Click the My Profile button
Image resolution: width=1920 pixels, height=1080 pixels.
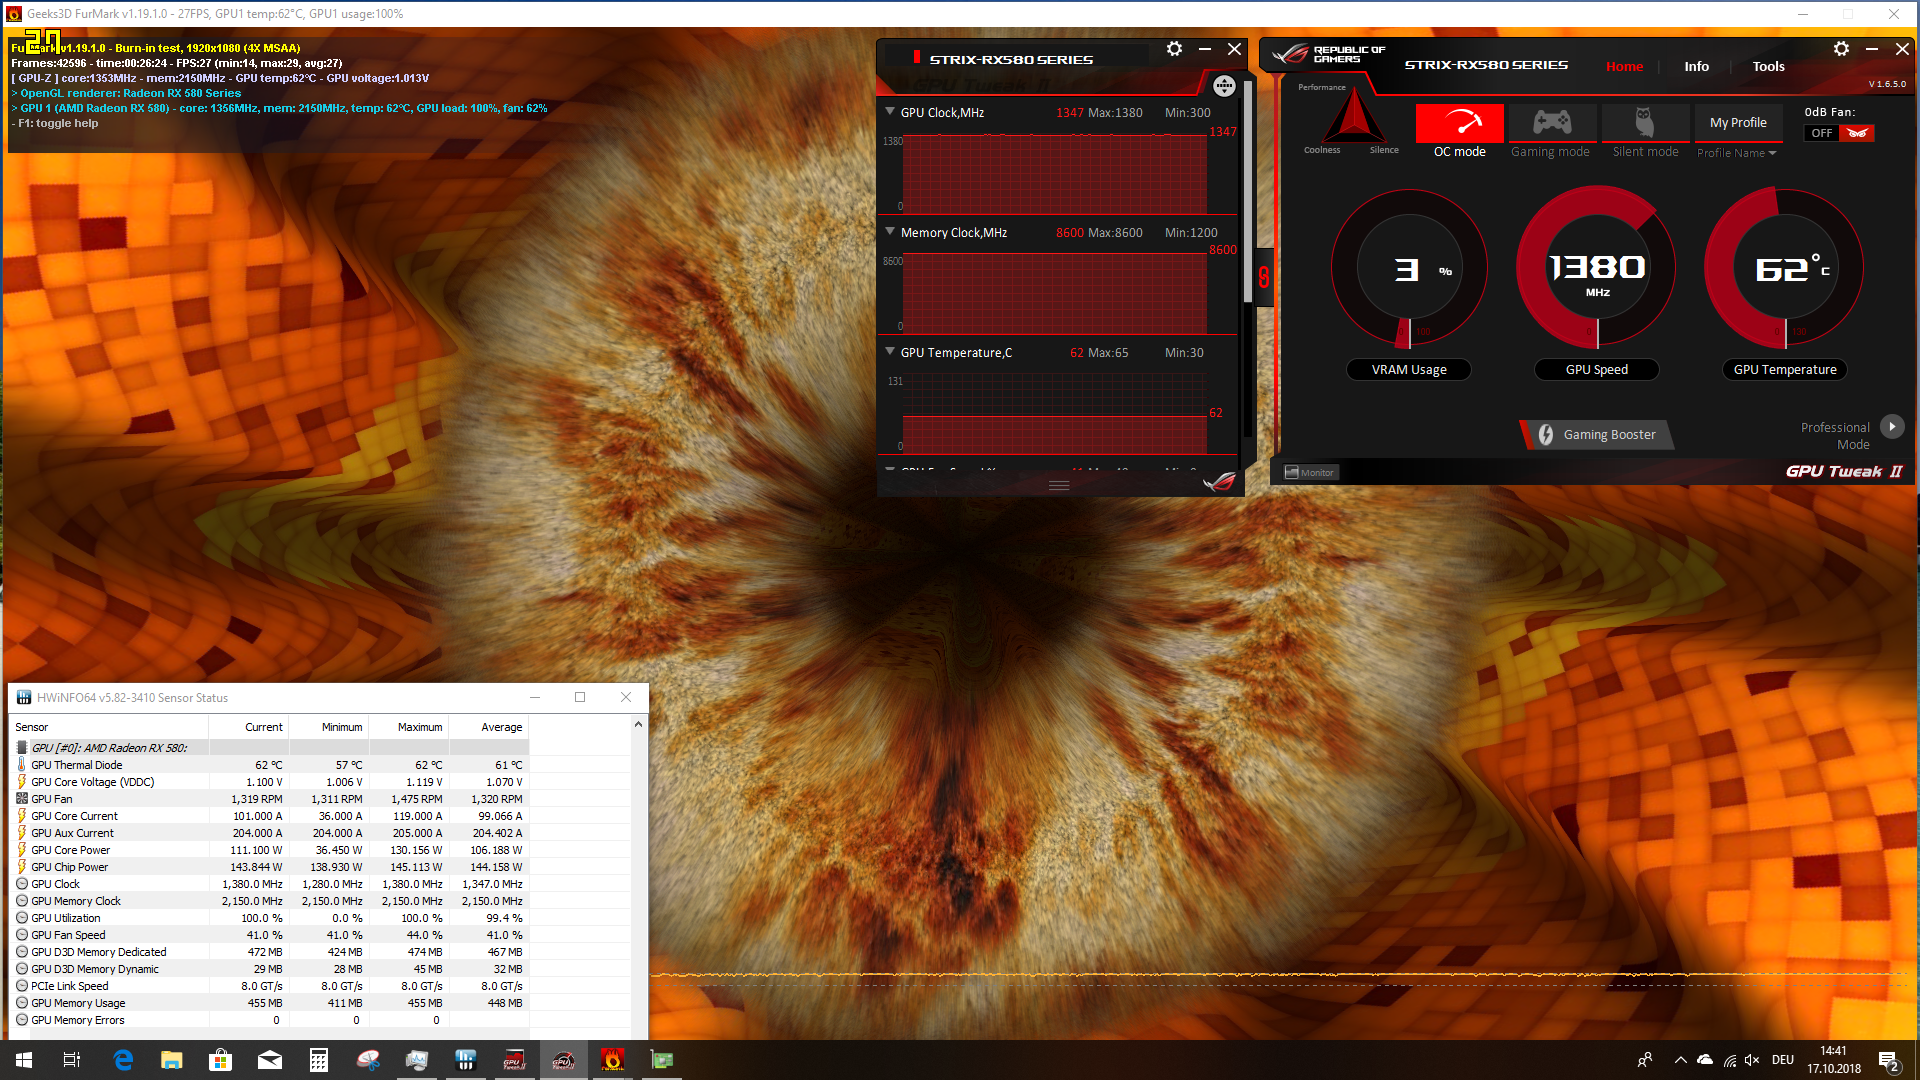[1738, 123]
